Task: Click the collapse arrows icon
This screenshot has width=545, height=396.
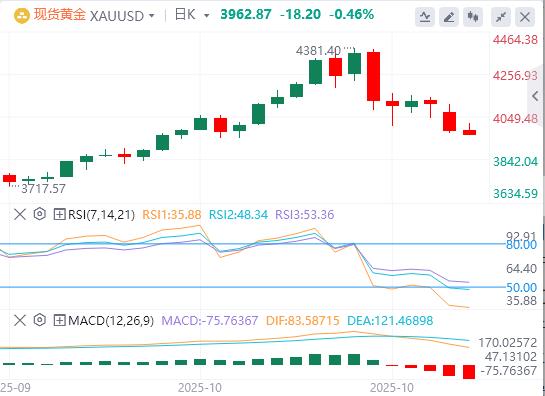Action: (501, 17)
